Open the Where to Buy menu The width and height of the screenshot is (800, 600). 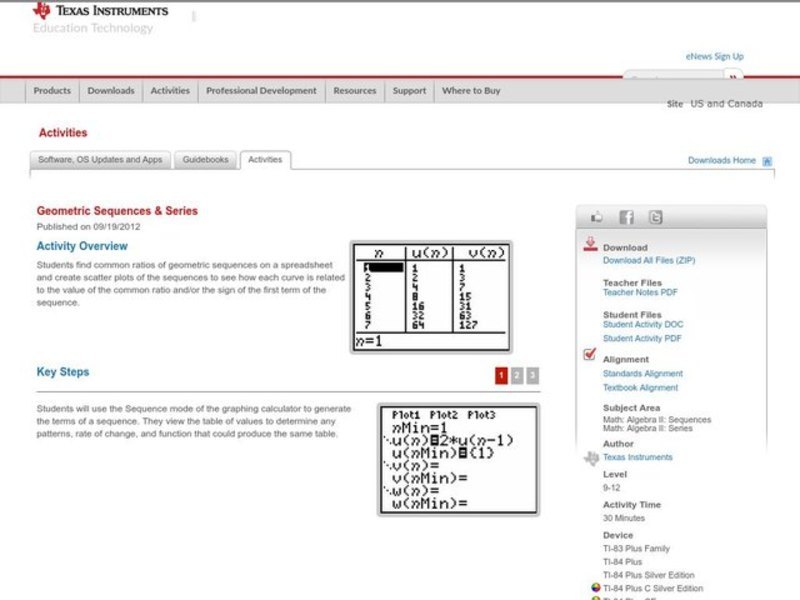pos(470,90)
